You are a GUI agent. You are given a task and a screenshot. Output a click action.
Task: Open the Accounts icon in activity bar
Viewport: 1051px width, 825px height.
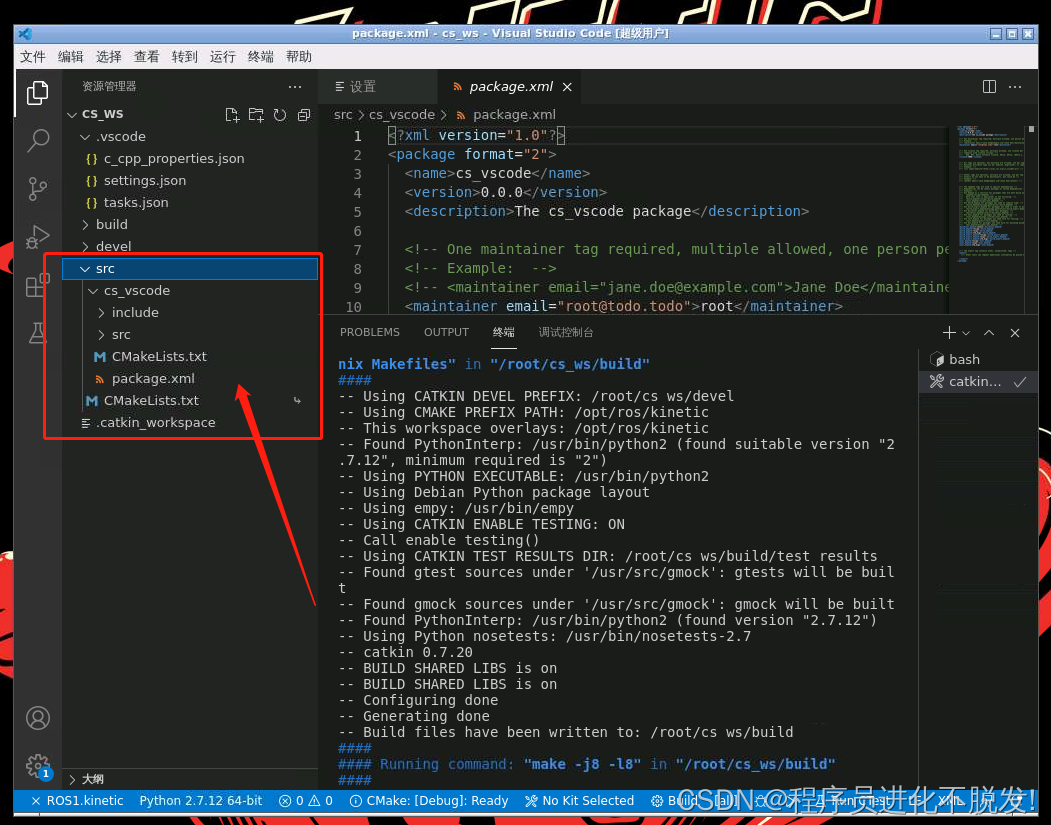click(38, 718)
